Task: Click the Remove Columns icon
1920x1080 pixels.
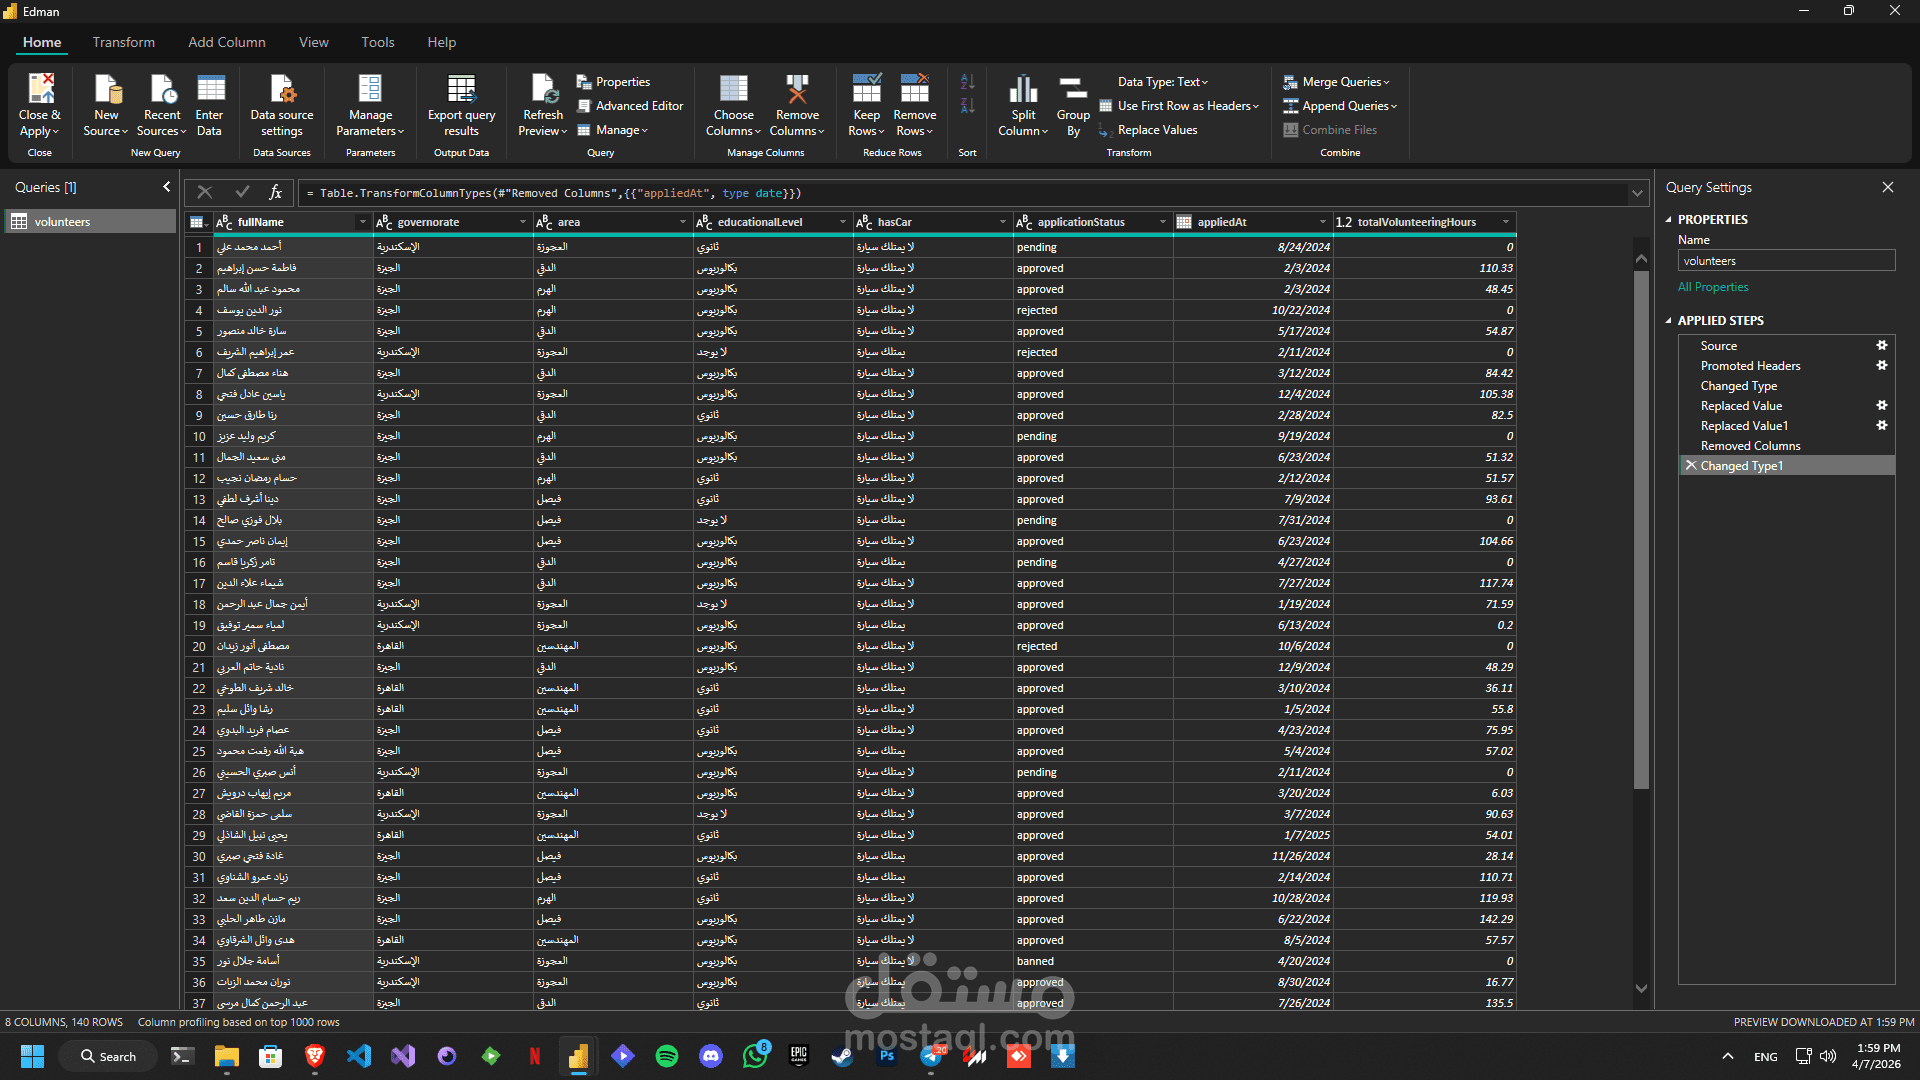Action: pyautogui.click(x=797, y=89)
